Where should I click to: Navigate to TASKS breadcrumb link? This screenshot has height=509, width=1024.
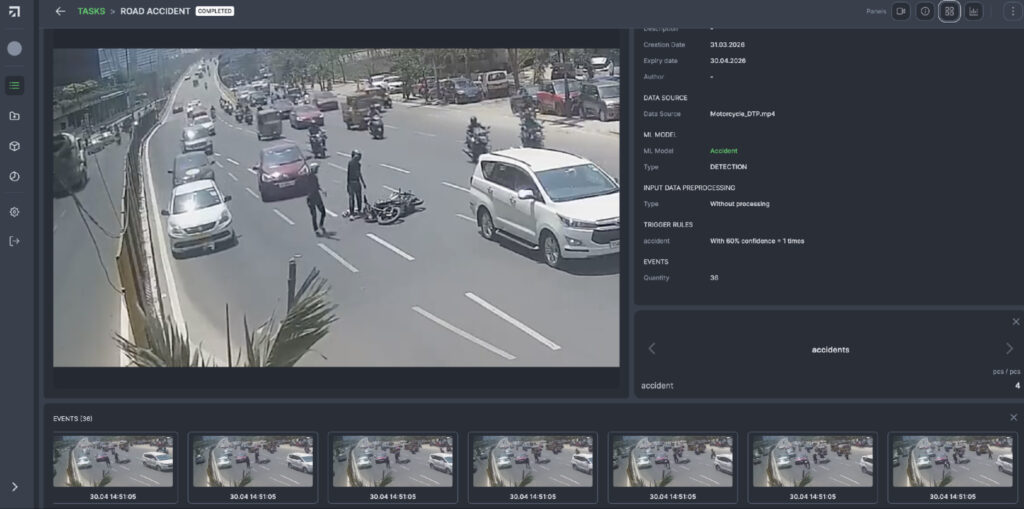click(x=91, y=11)
